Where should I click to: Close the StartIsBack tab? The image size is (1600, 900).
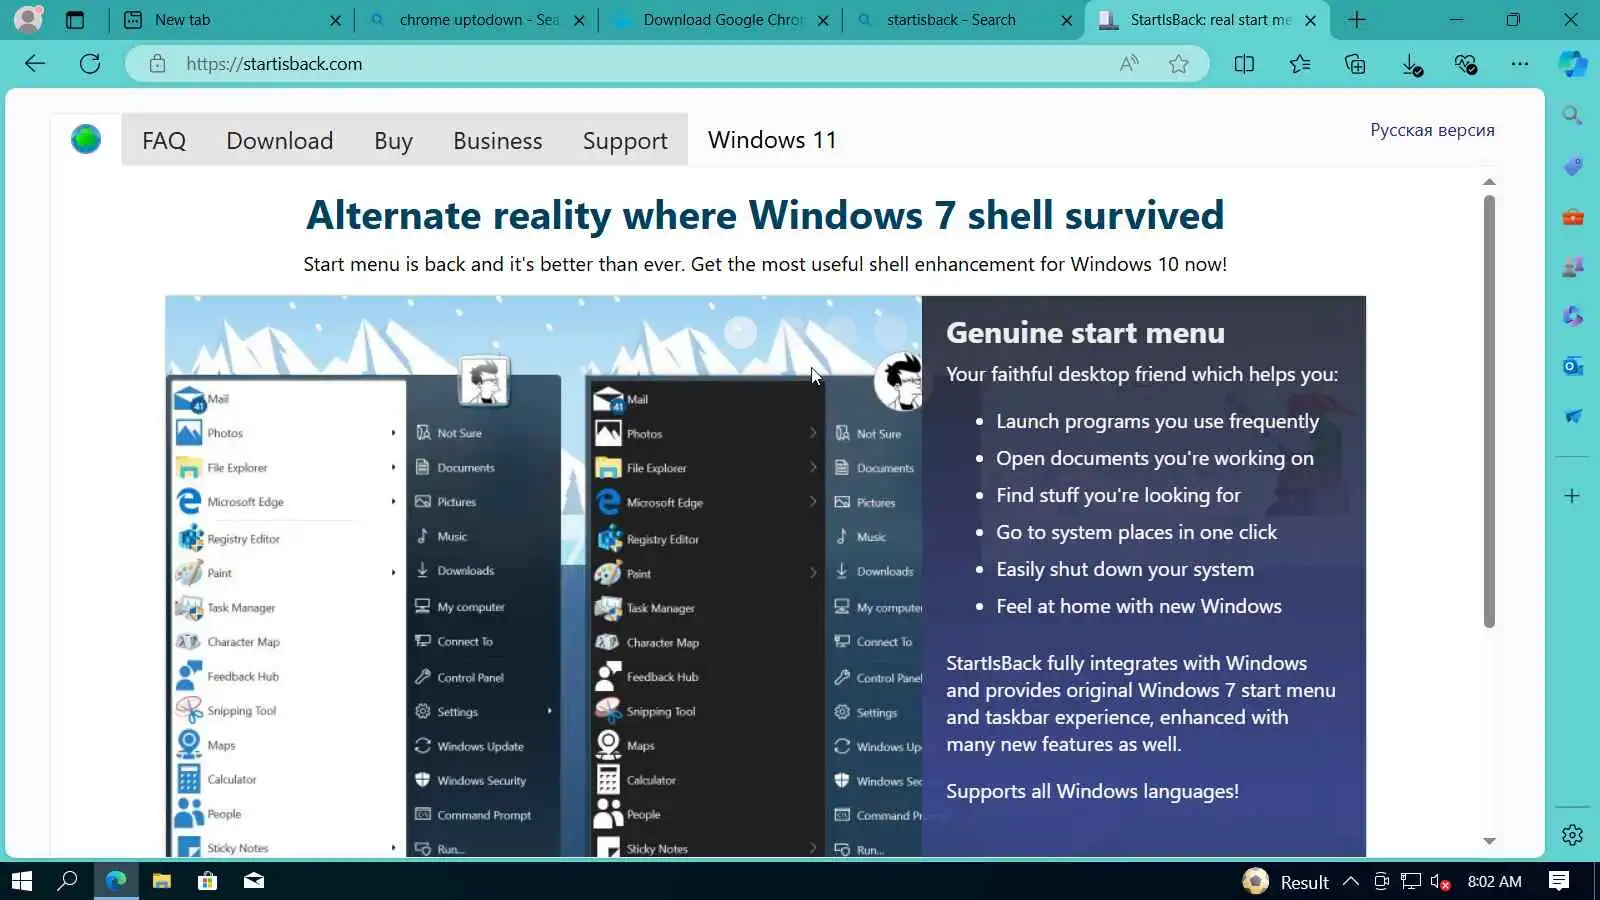1310,20
